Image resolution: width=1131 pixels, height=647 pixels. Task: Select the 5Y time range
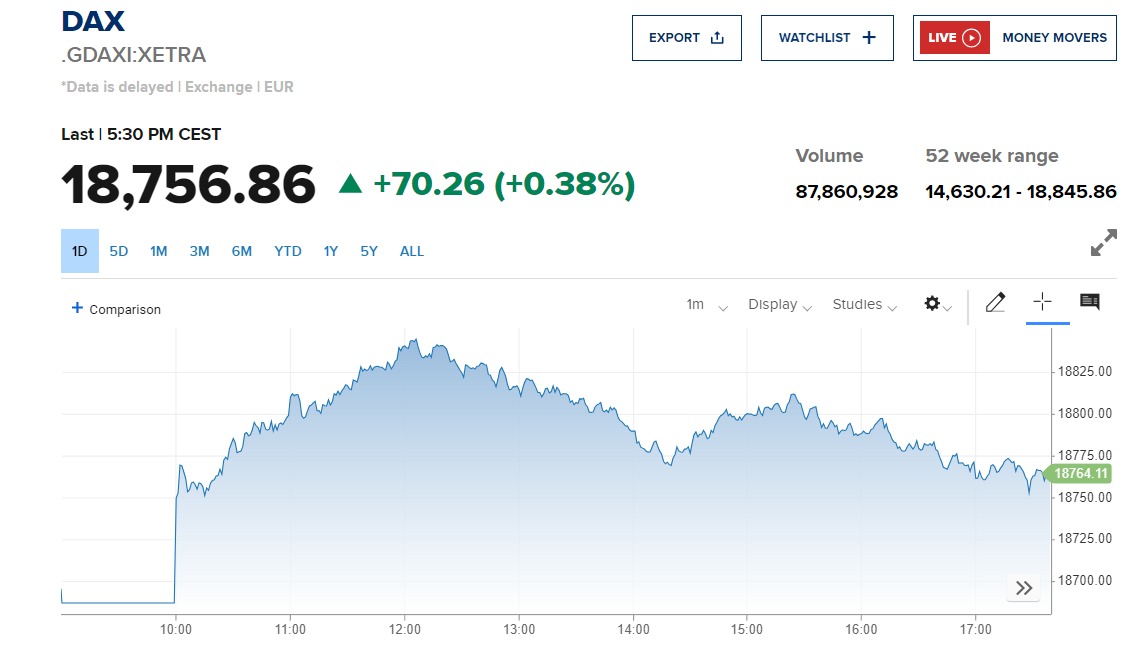click(369, 251)
